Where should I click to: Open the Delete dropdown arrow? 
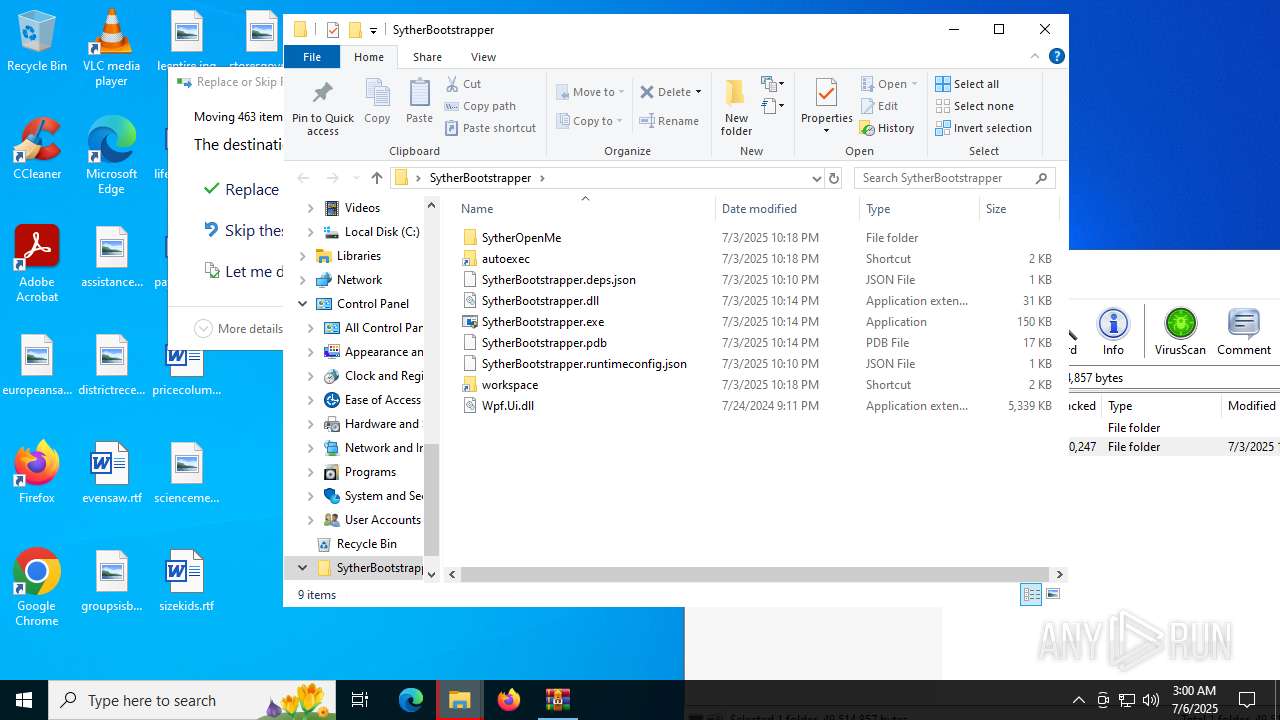click(x=698, y=92)
